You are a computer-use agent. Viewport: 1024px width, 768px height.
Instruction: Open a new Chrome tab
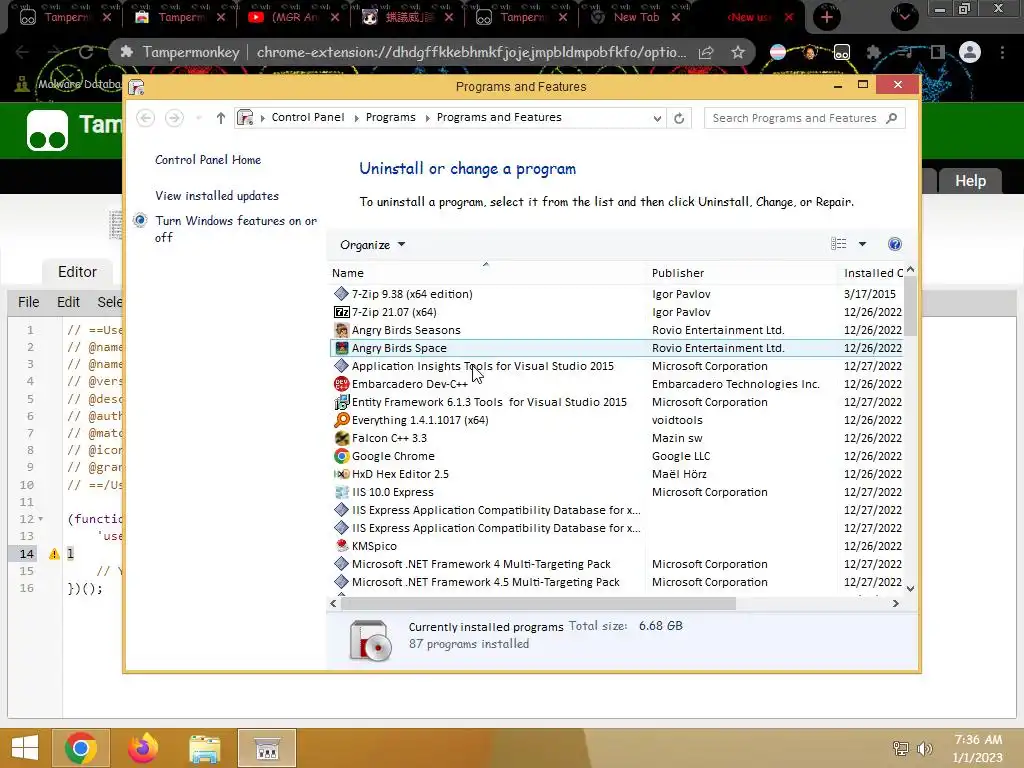[x=827, y=17]
